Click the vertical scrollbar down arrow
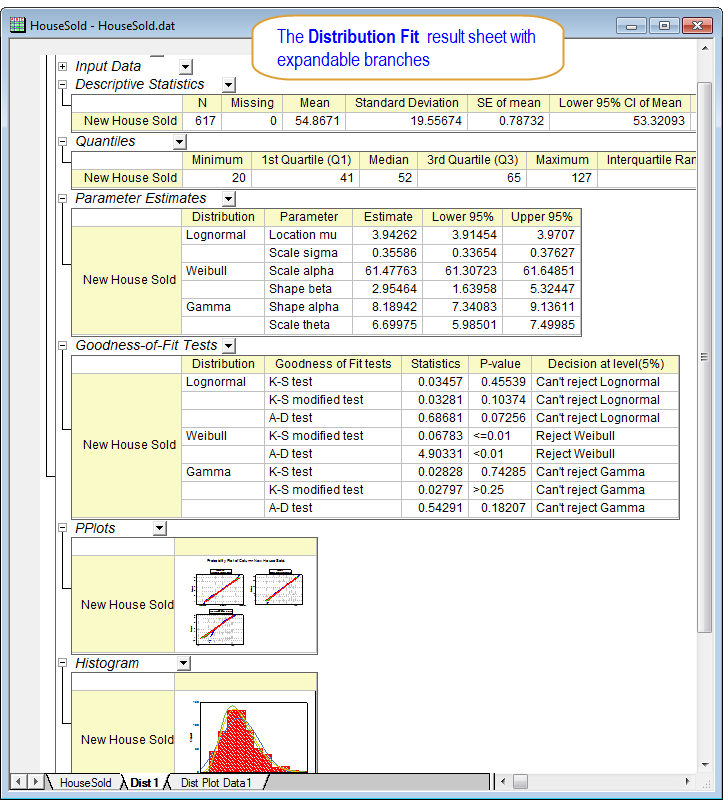 (705, 764)
